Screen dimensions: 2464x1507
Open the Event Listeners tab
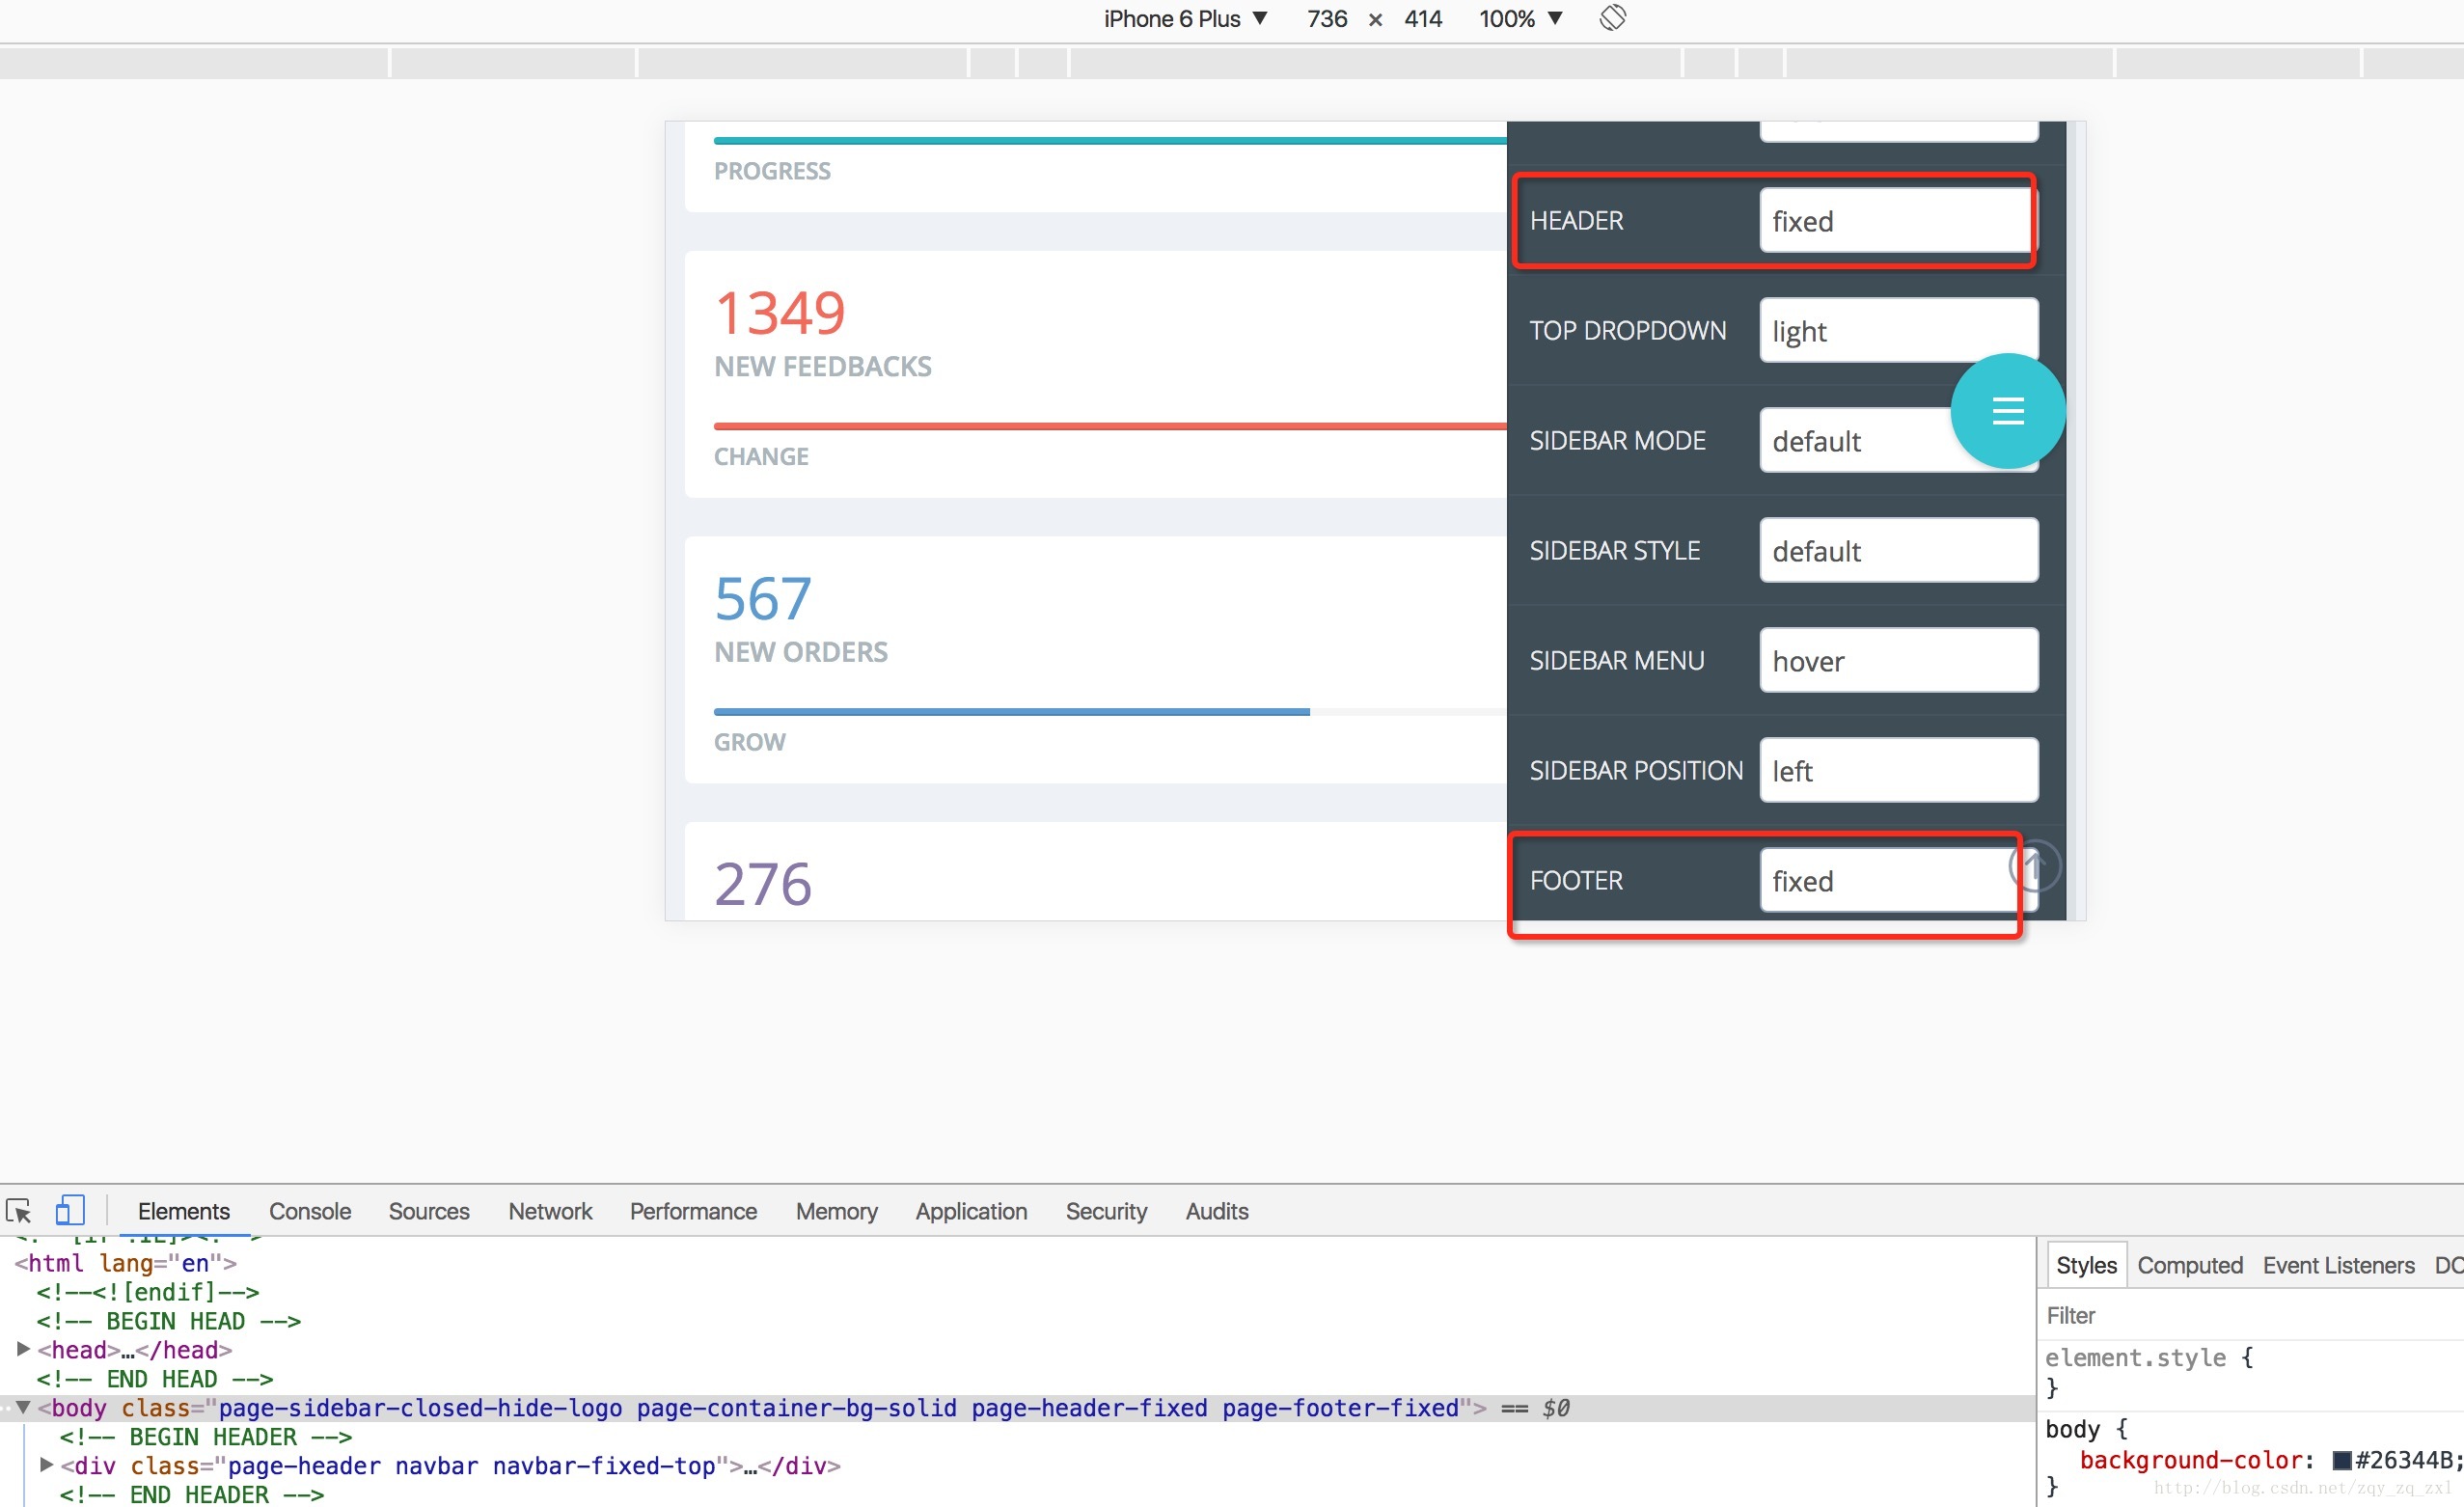coord(2338,1265)
